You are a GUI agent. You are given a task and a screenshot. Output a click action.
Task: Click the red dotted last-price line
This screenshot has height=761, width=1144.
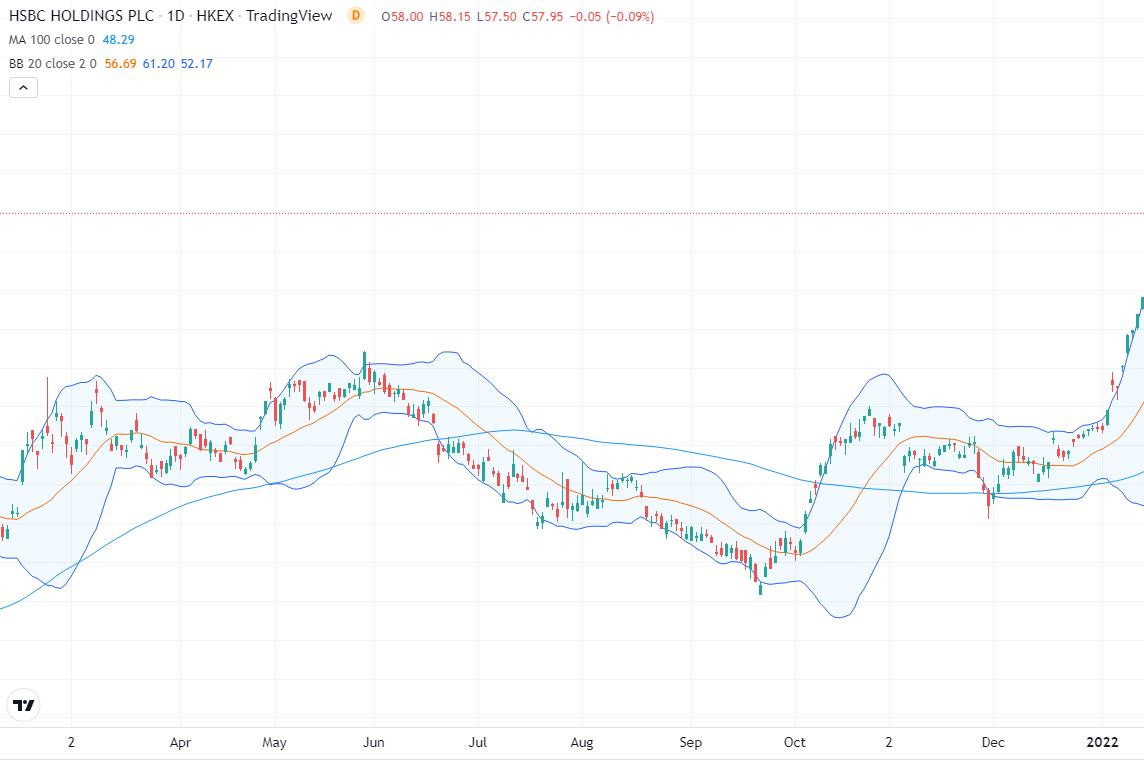[x=572, y=214]
